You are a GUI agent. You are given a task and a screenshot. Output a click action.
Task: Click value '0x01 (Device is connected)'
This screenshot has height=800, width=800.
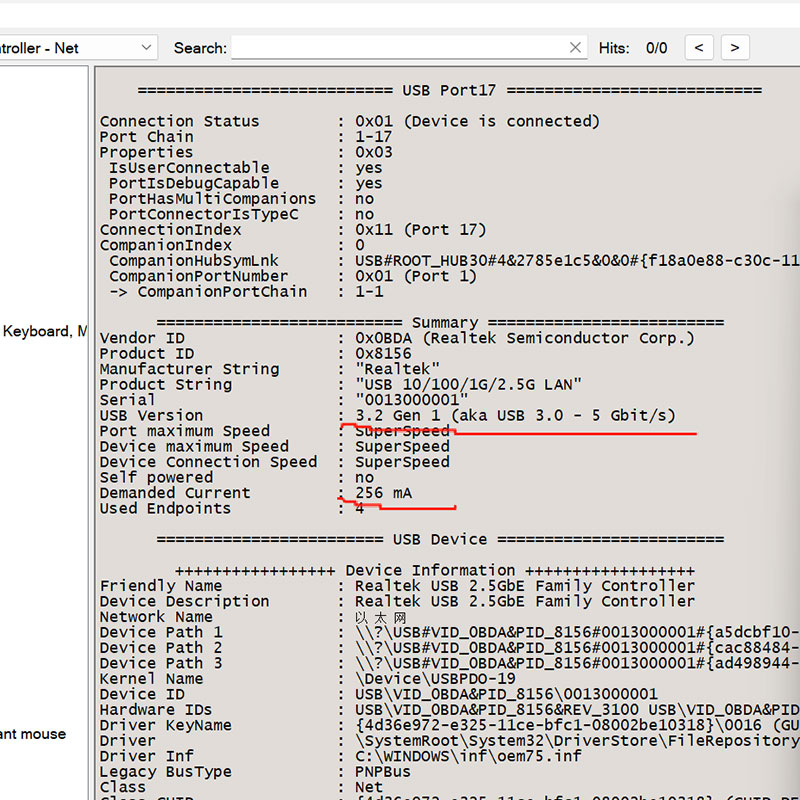478,121
